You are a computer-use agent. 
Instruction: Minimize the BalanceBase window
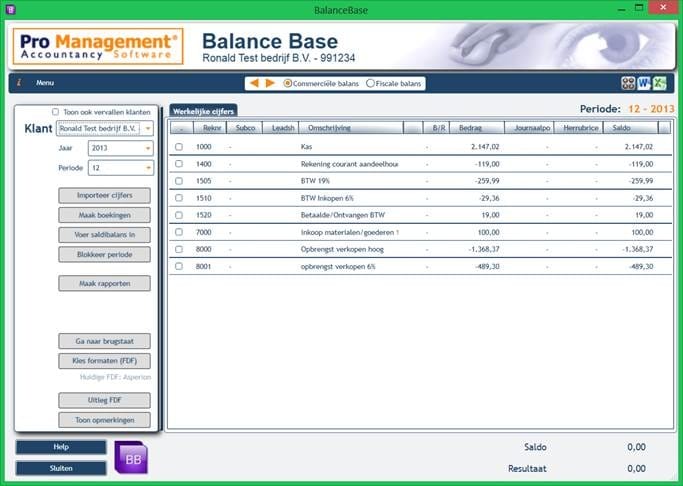[622, 8]
